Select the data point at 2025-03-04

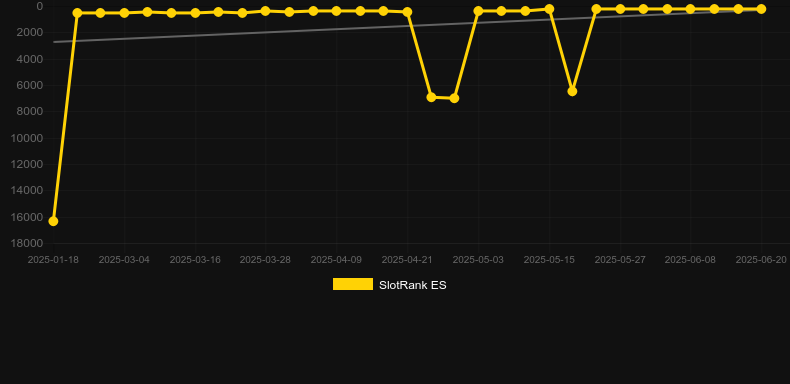pos(124,13)
